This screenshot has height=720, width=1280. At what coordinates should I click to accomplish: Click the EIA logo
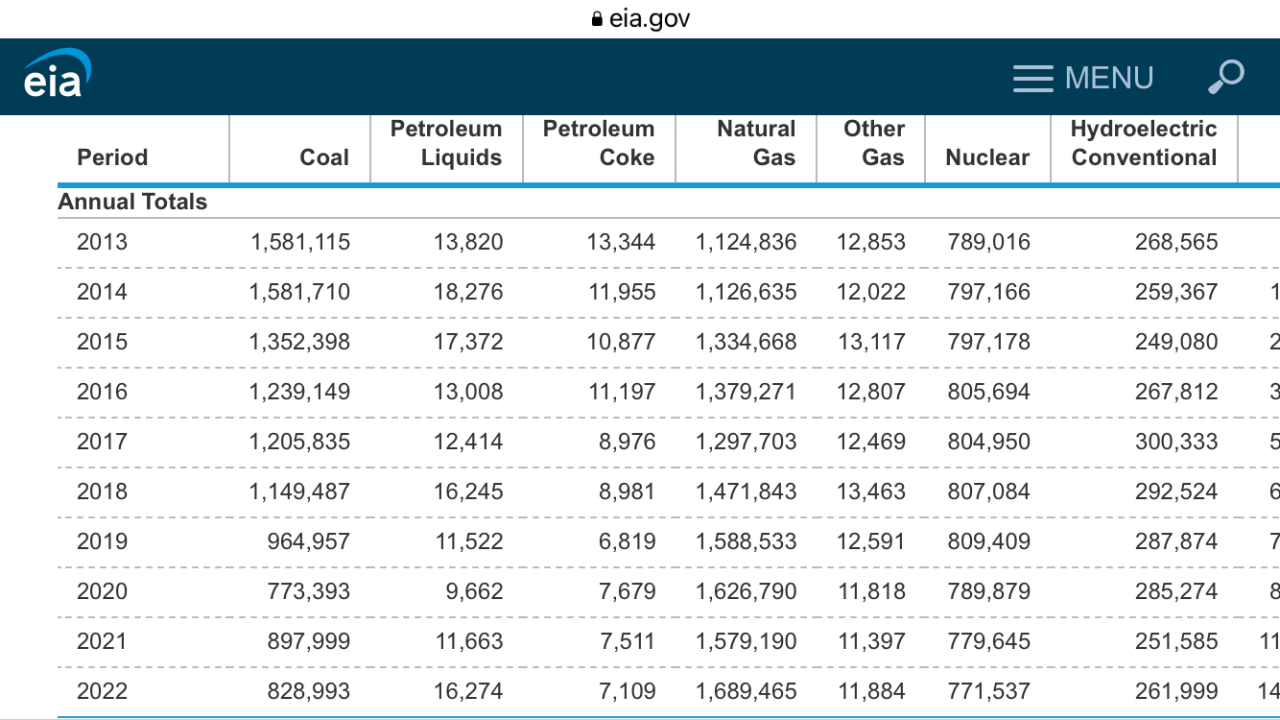tap(57, 74)
